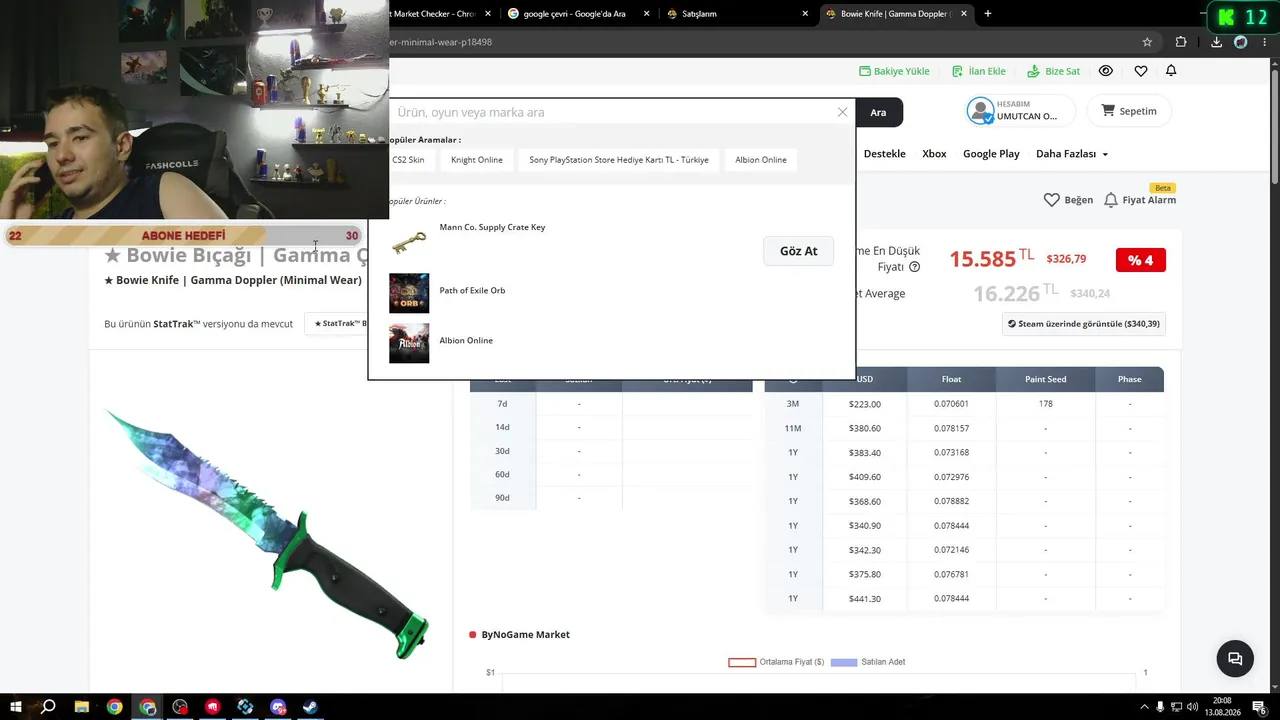Open the Destekle menu item
Viewport: 1280px width, 720px height.
884,154
